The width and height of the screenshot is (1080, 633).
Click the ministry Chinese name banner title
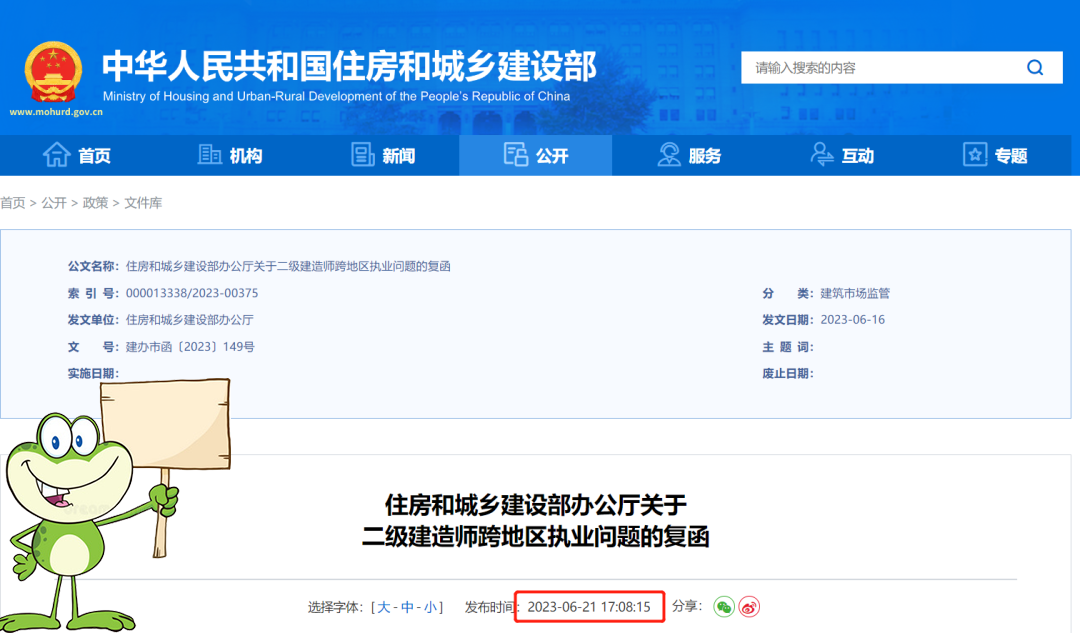tap(349, 66)
